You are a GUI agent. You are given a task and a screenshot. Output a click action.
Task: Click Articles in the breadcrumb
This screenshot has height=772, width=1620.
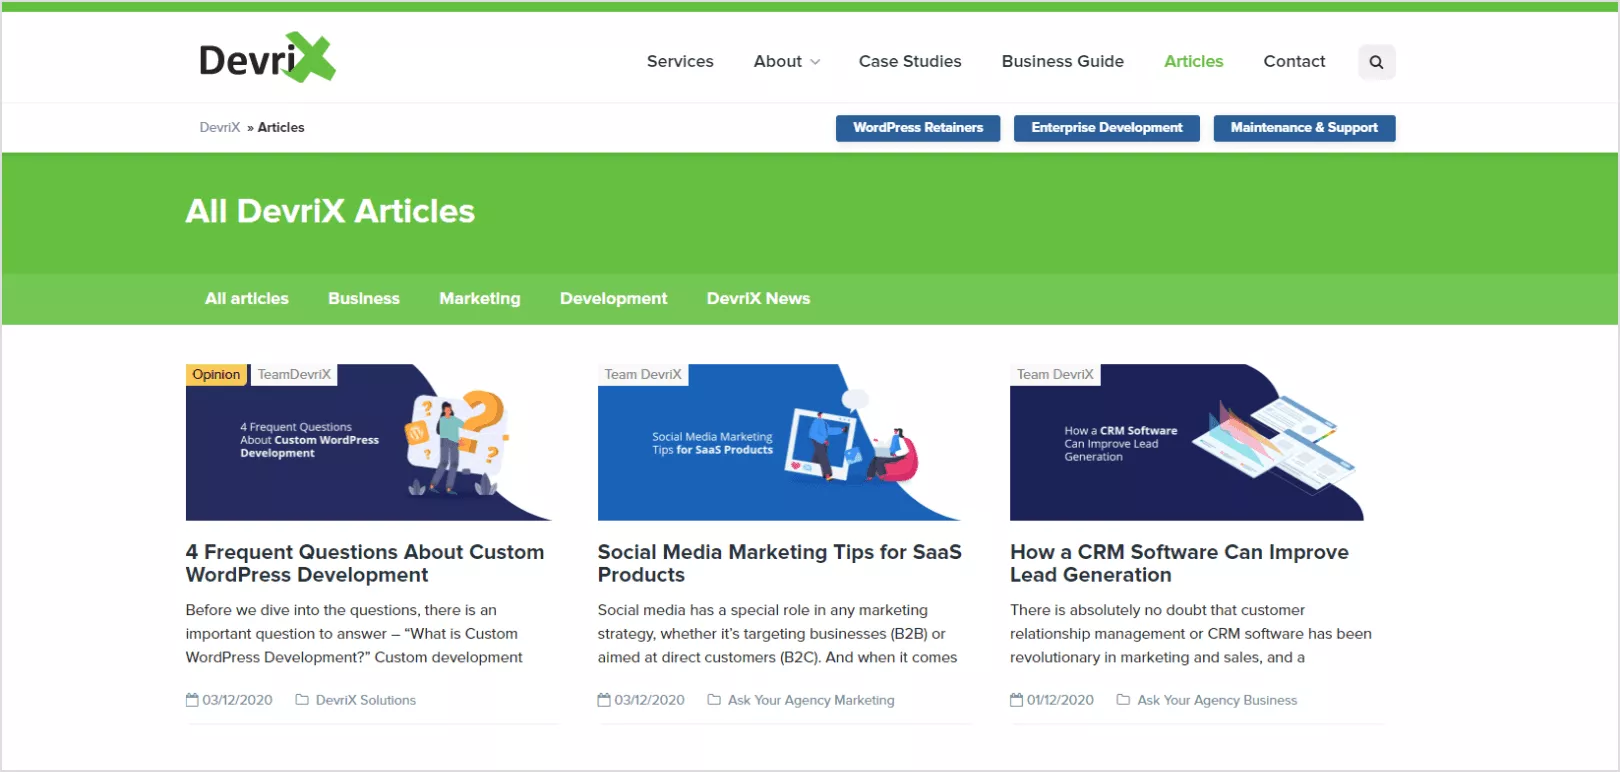point(281,127)
